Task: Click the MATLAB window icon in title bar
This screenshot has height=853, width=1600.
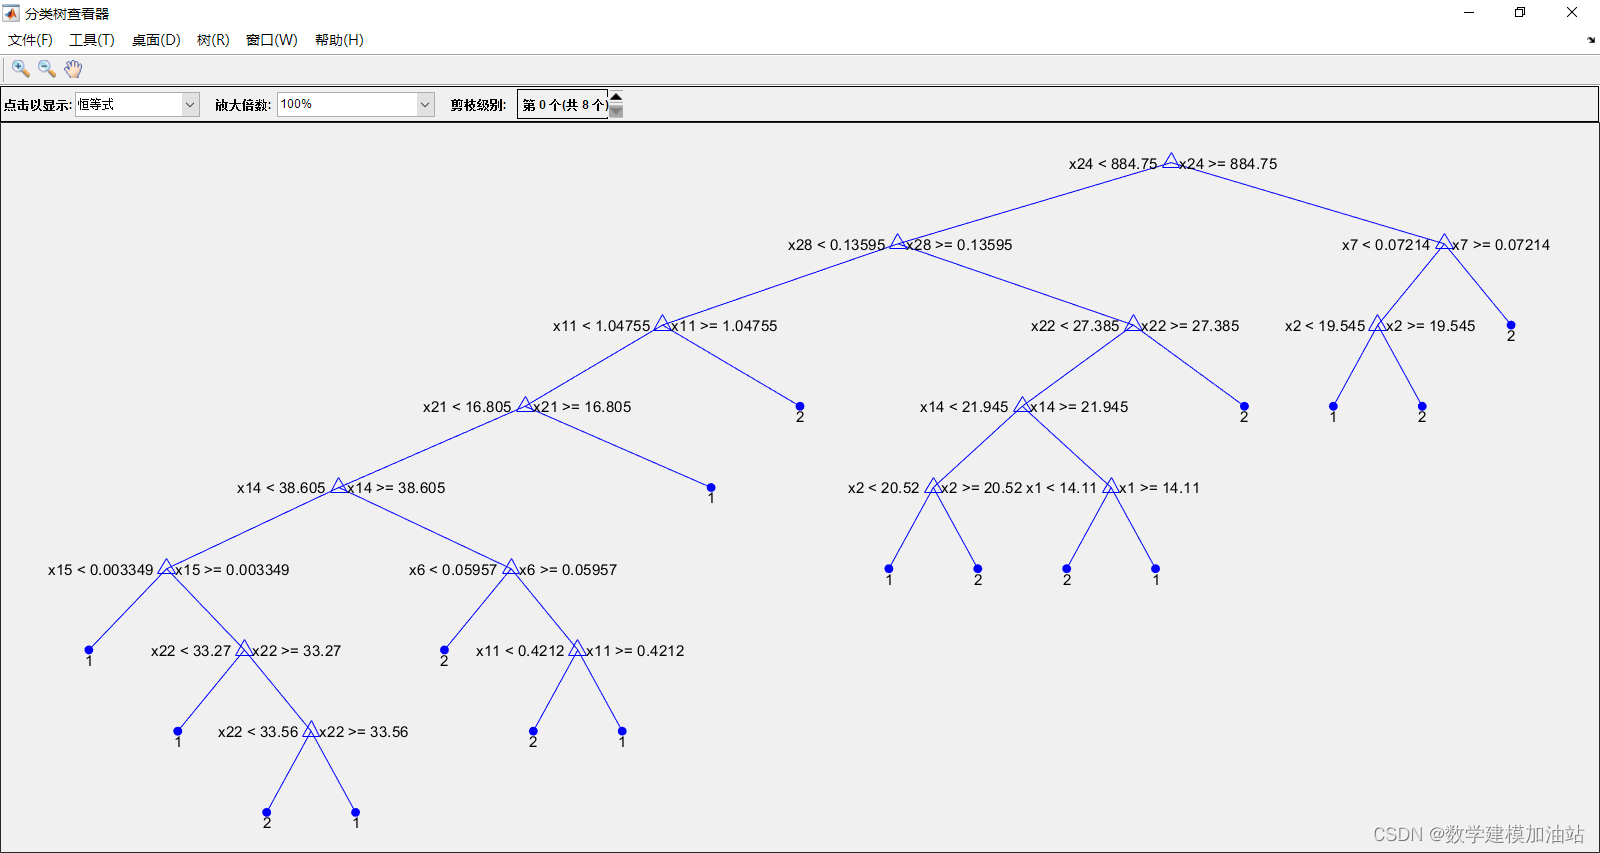Action: coord(11,13)
